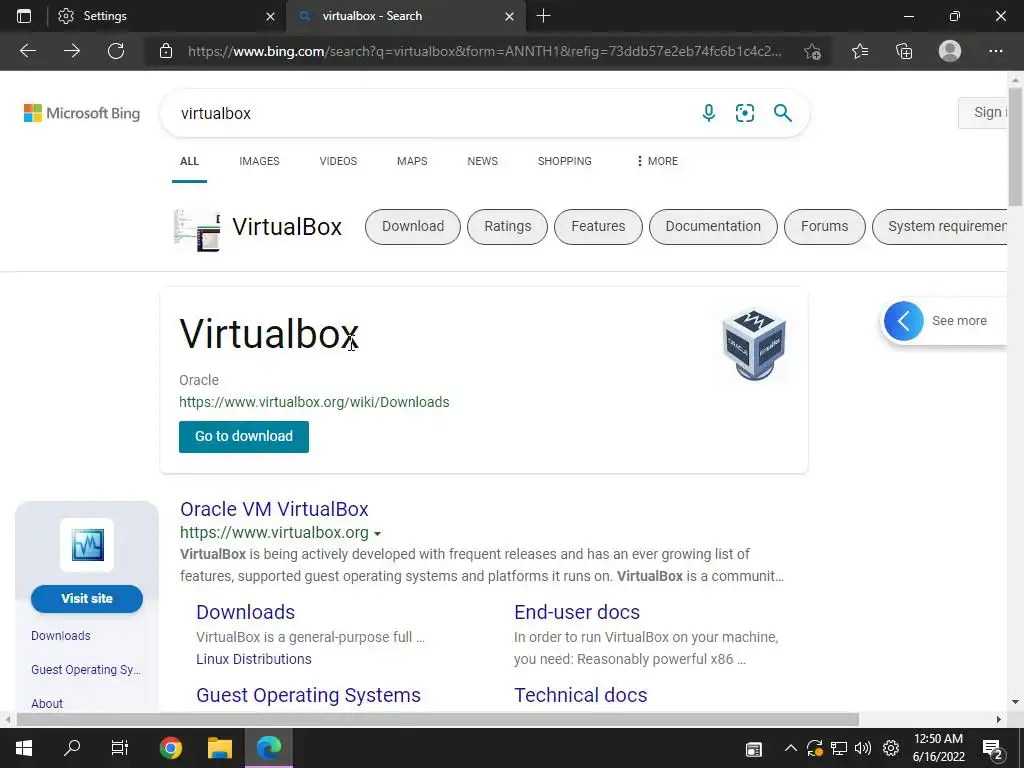Screen dimensions: 1024x768
Task: Click the sidebar About link
Action: [x=47, y=704]
